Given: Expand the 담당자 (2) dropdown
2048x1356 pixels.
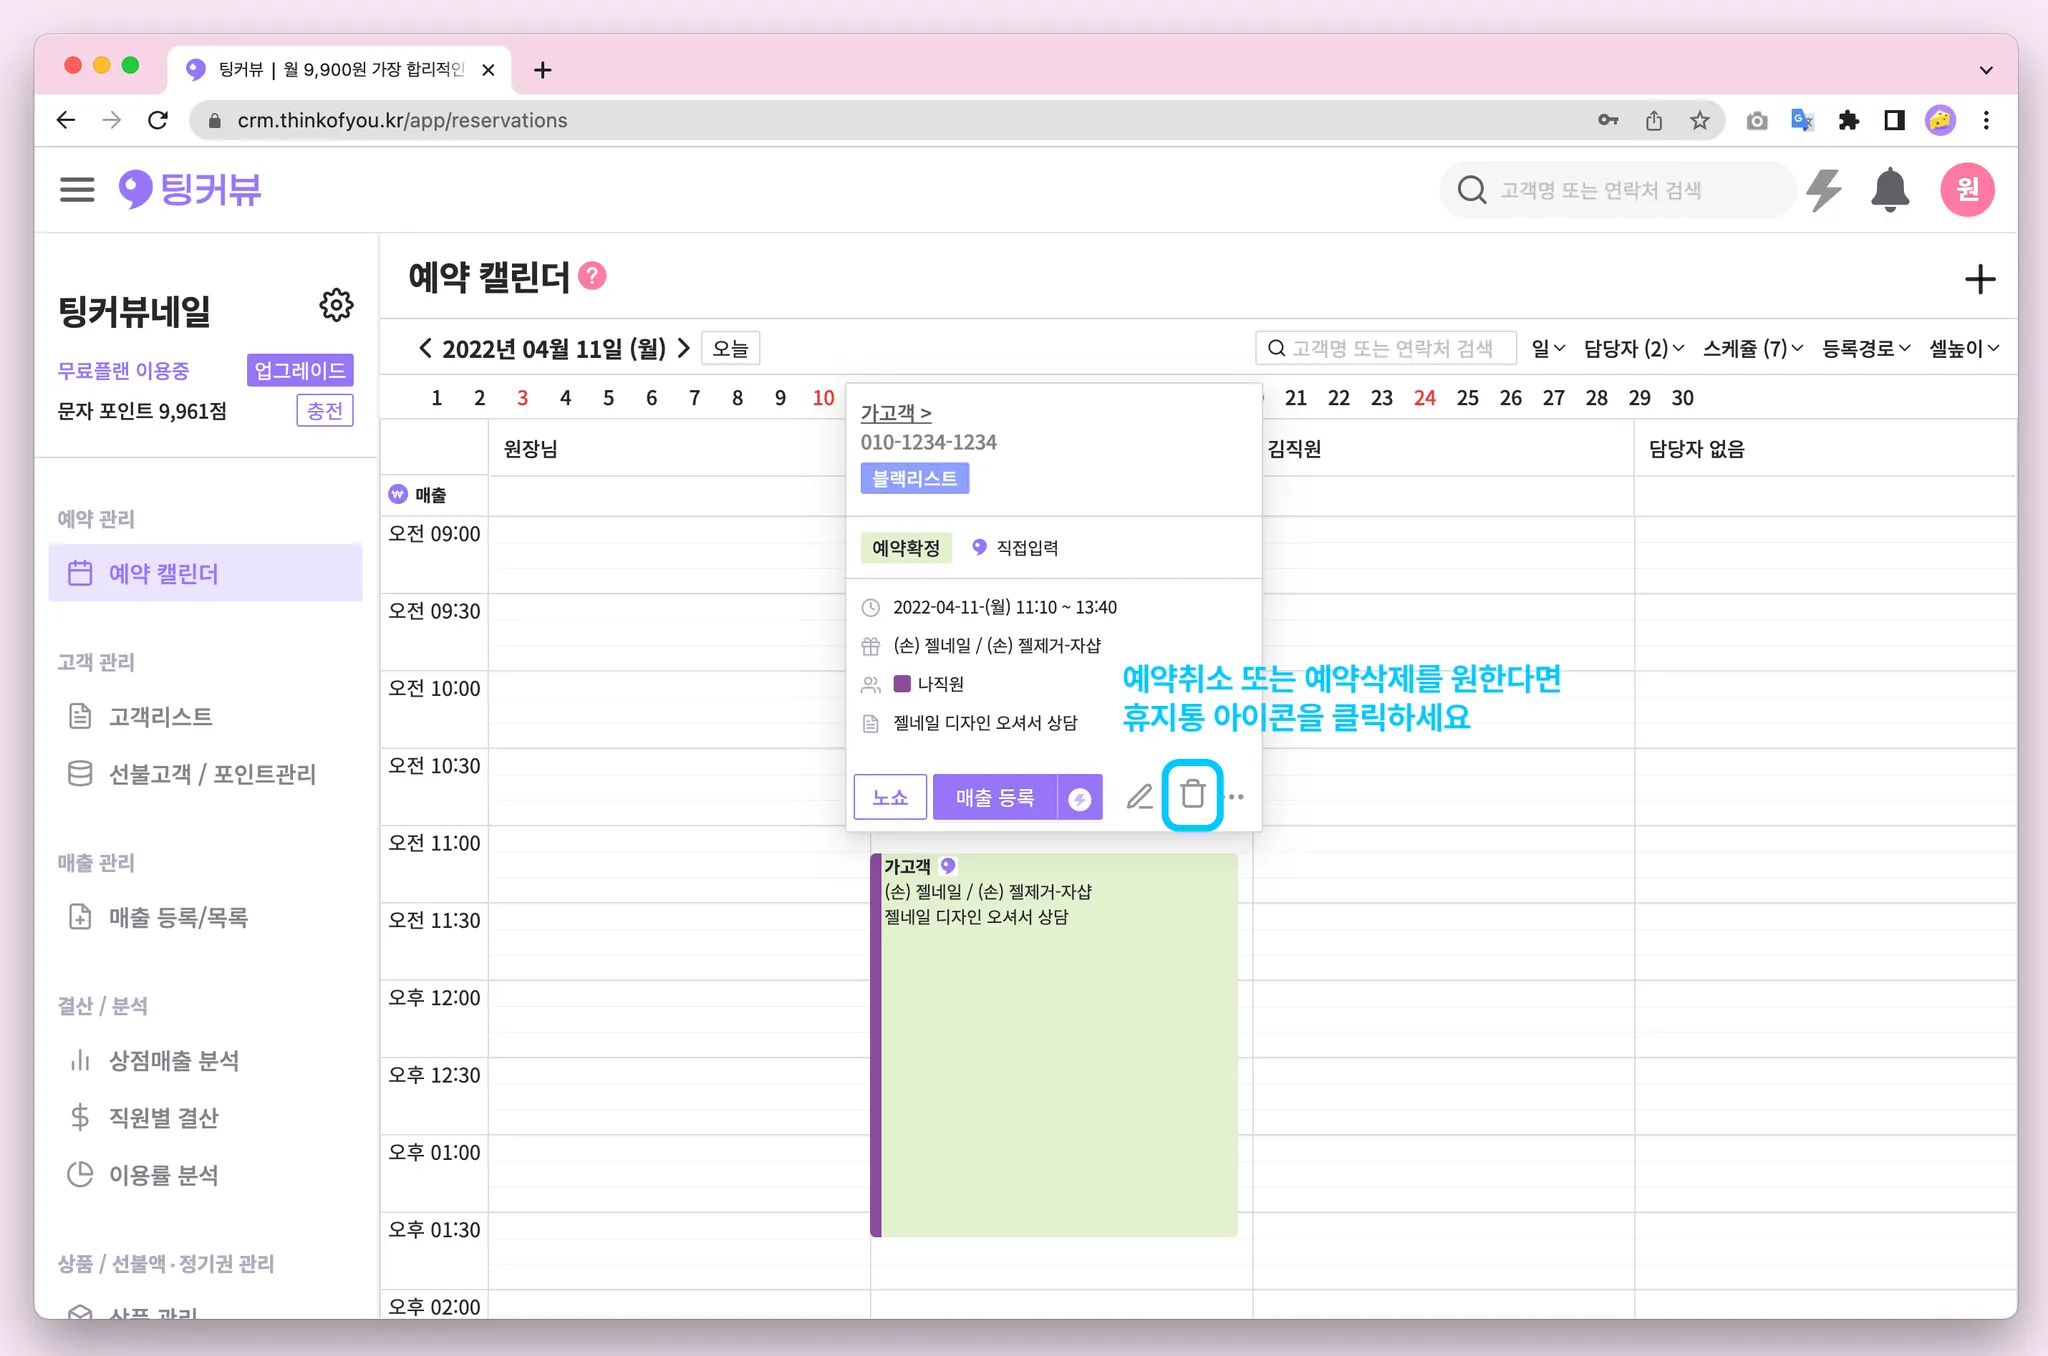Looking at the screenshot, I should point(1633,349).
